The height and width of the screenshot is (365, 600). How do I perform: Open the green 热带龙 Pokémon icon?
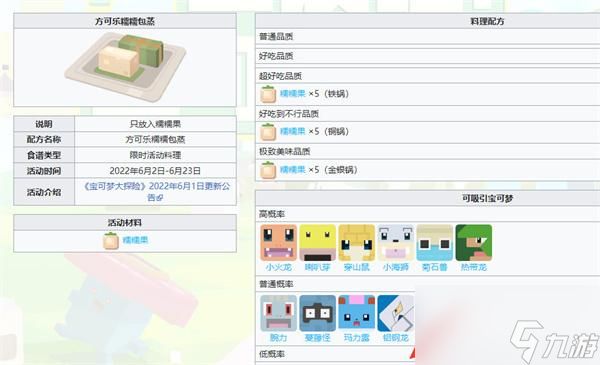click(474, 243)
